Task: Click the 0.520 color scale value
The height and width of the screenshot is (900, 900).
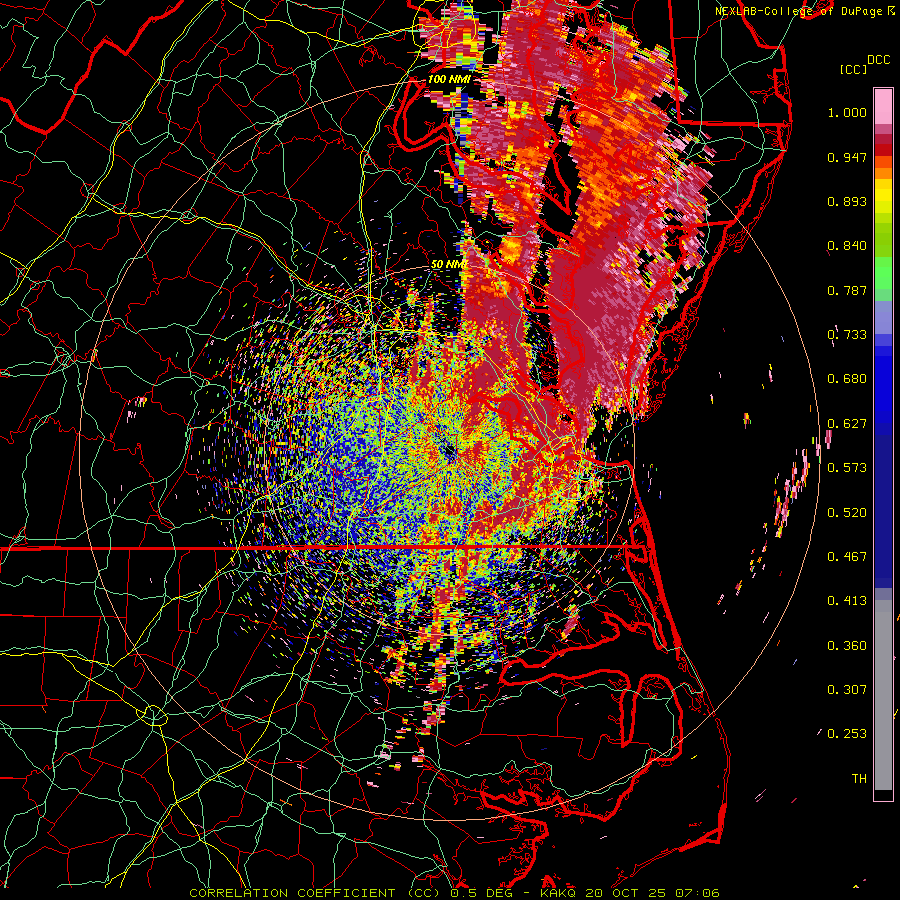Action: [847, 513]
